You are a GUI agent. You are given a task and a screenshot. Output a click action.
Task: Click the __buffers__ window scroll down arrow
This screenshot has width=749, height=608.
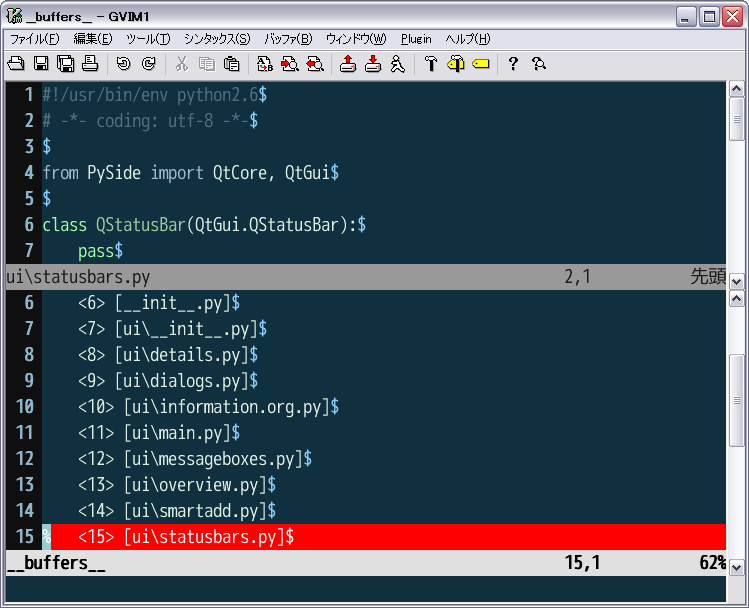[736, 567]
